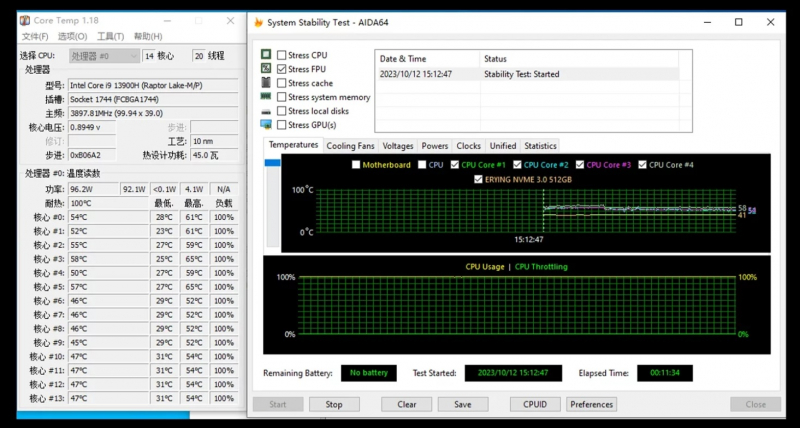Image resolution: width=800 pixels, height=428 pixels.
Task: Click the Core Temp app icon in title bar
Action: 24,20
